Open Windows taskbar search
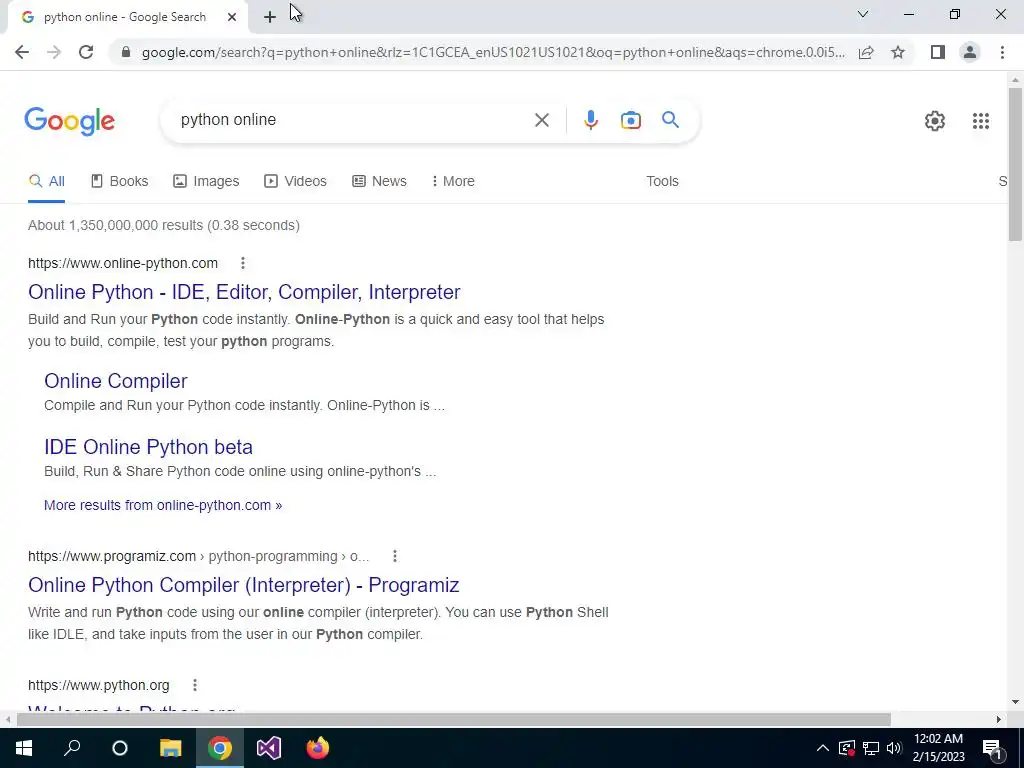The width and height of the screenshot is (1024, 768). pyautogui.click(x=72, y=748)
